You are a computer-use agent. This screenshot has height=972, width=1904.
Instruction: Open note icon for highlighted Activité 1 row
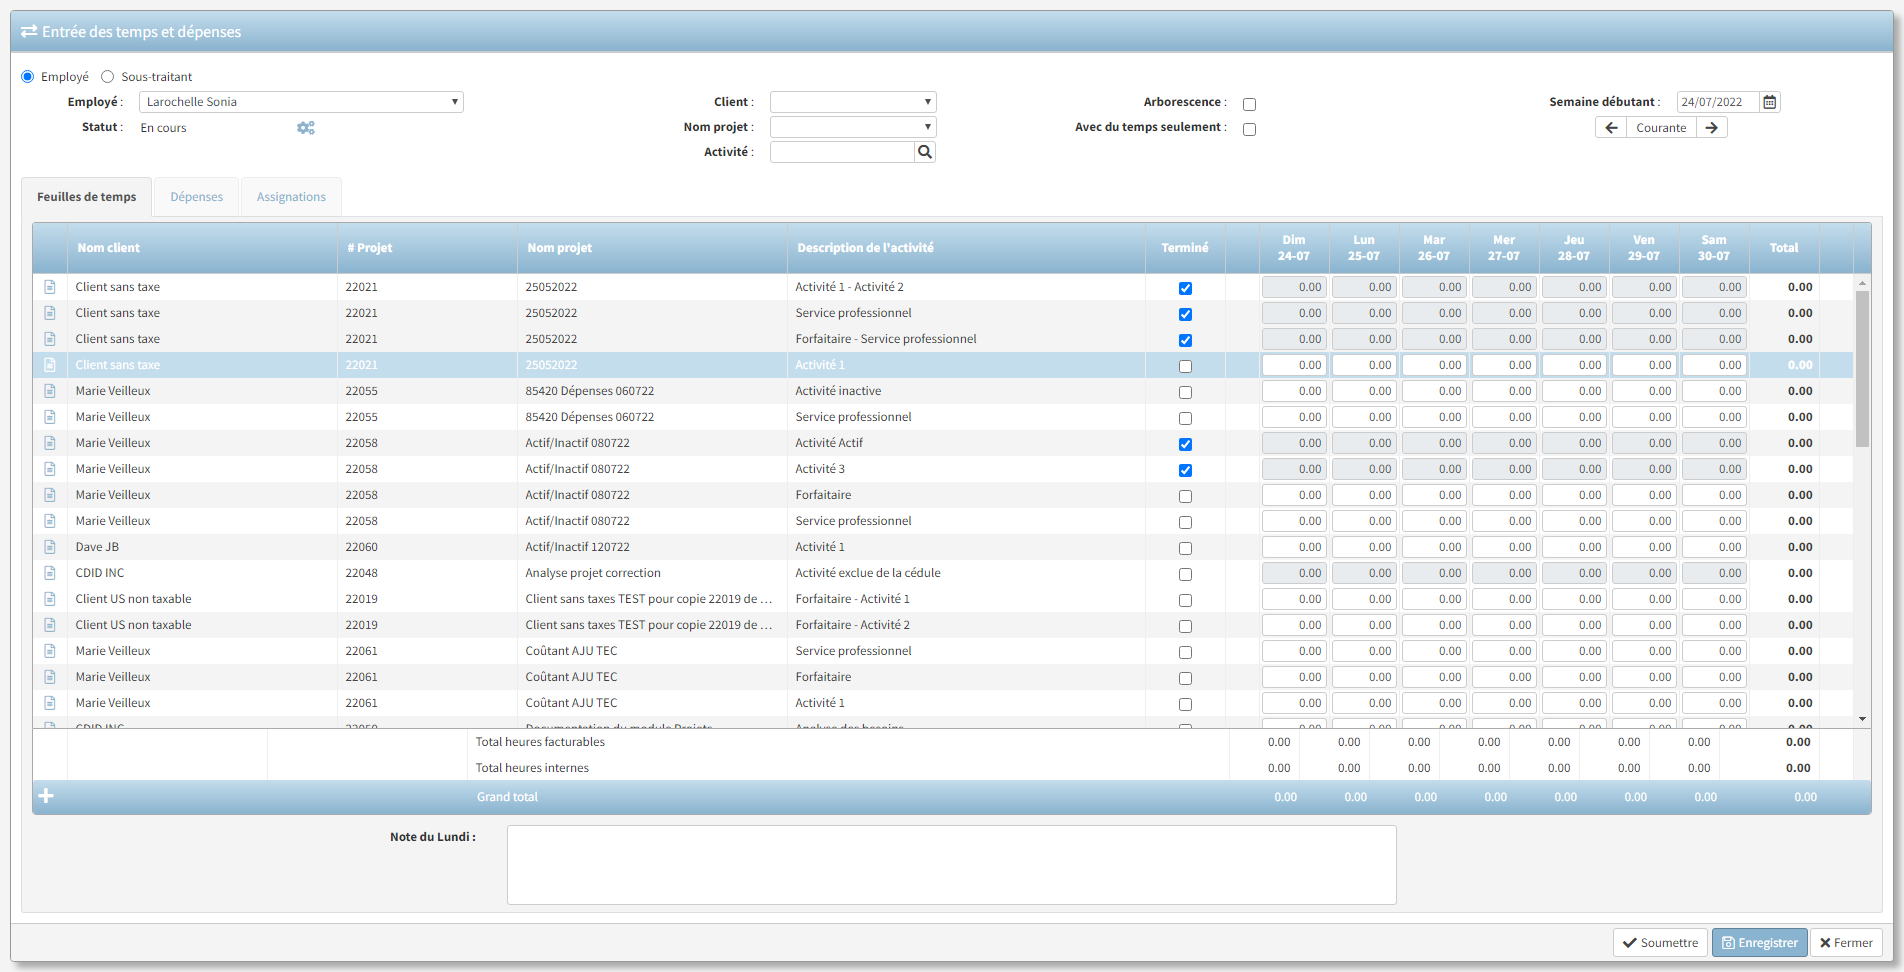[50, 365]
